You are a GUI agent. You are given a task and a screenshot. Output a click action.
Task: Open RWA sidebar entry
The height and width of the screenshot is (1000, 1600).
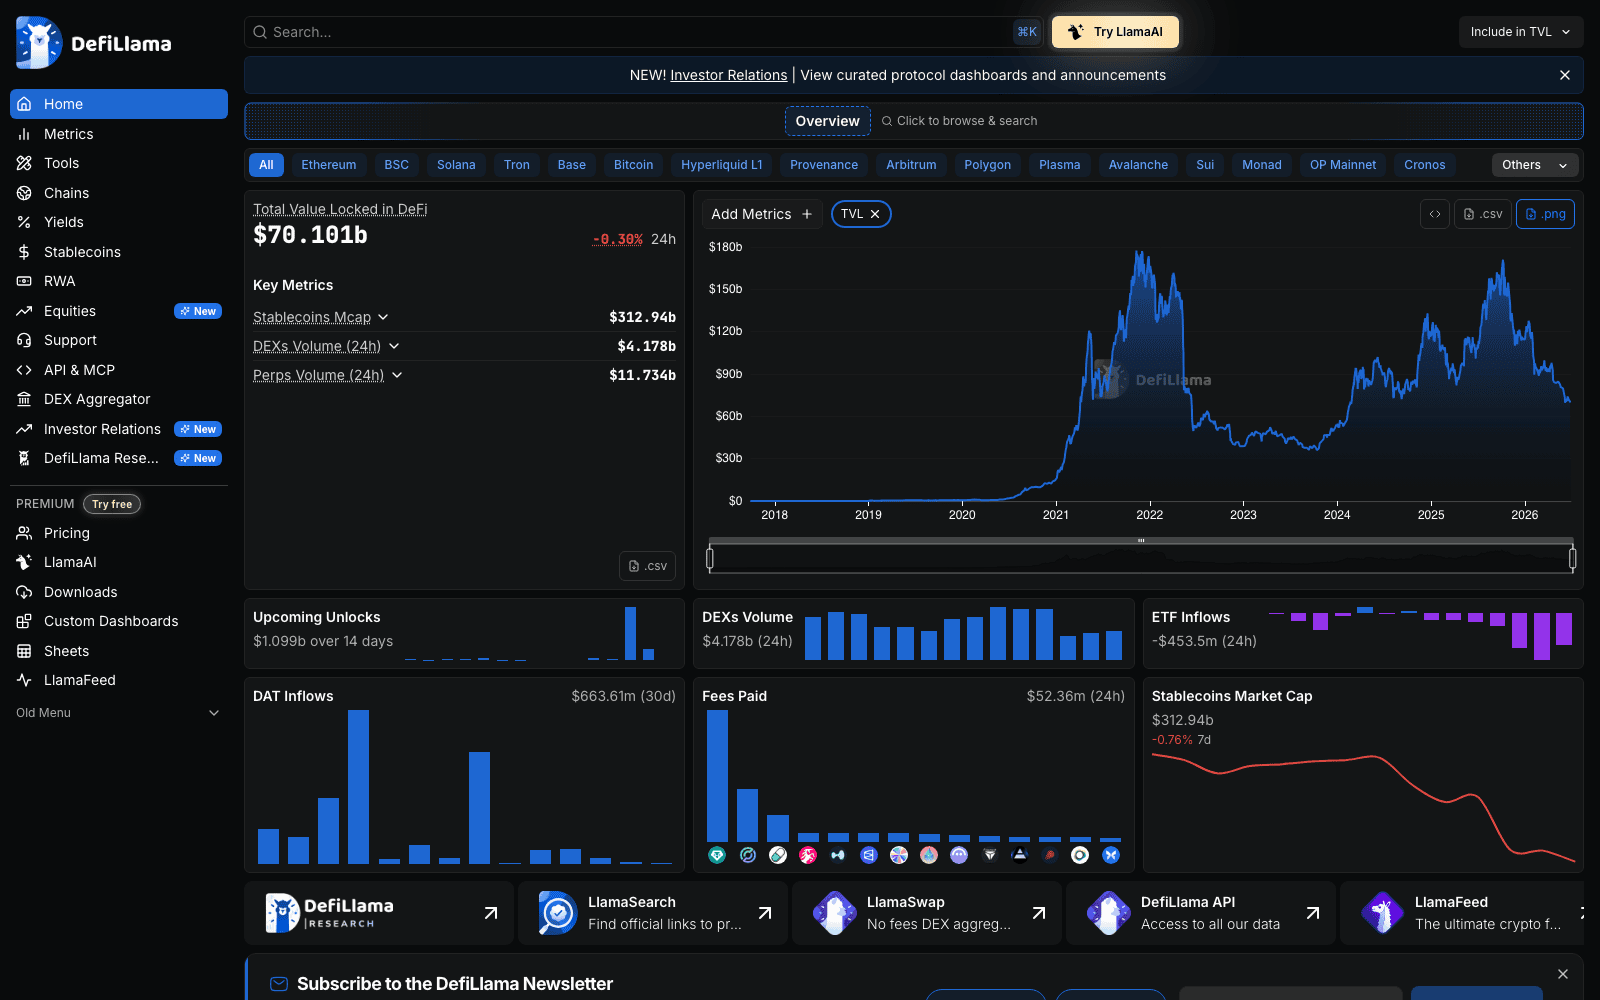119,281
